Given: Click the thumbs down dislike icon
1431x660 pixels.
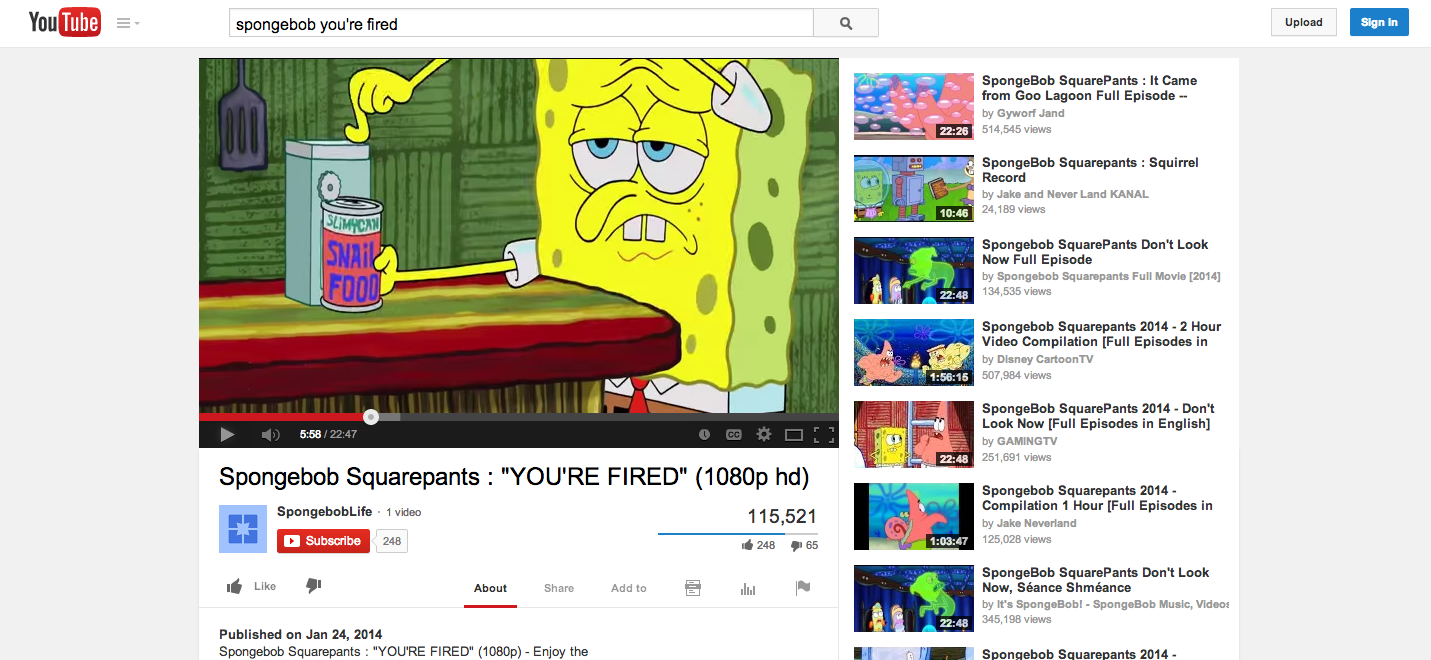Looking at the screenshot, I should tap(313, 586).
